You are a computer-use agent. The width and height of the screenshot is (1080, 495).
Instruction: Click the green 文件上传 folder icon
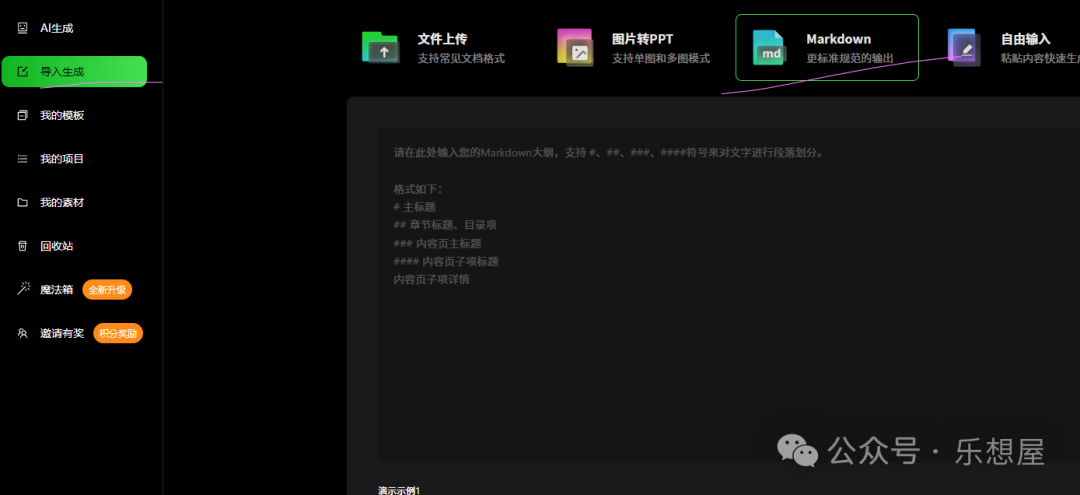tap(380, 48)
